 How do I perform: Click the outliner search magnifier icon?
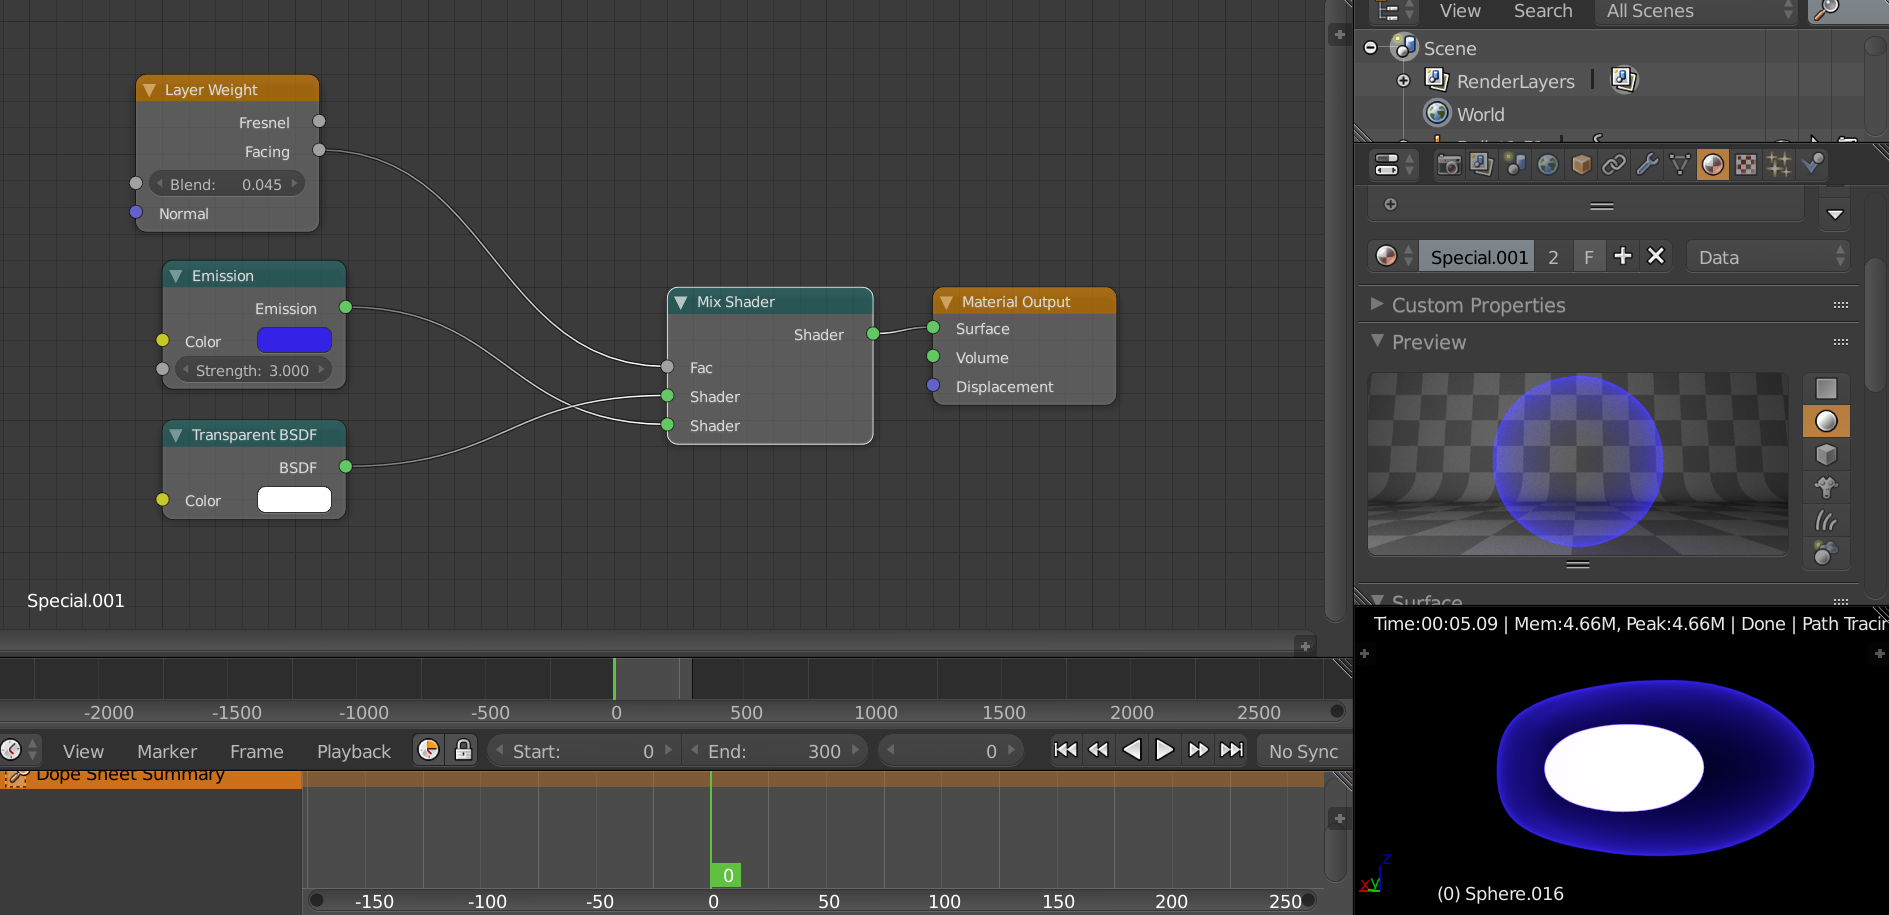point(1827,11)
